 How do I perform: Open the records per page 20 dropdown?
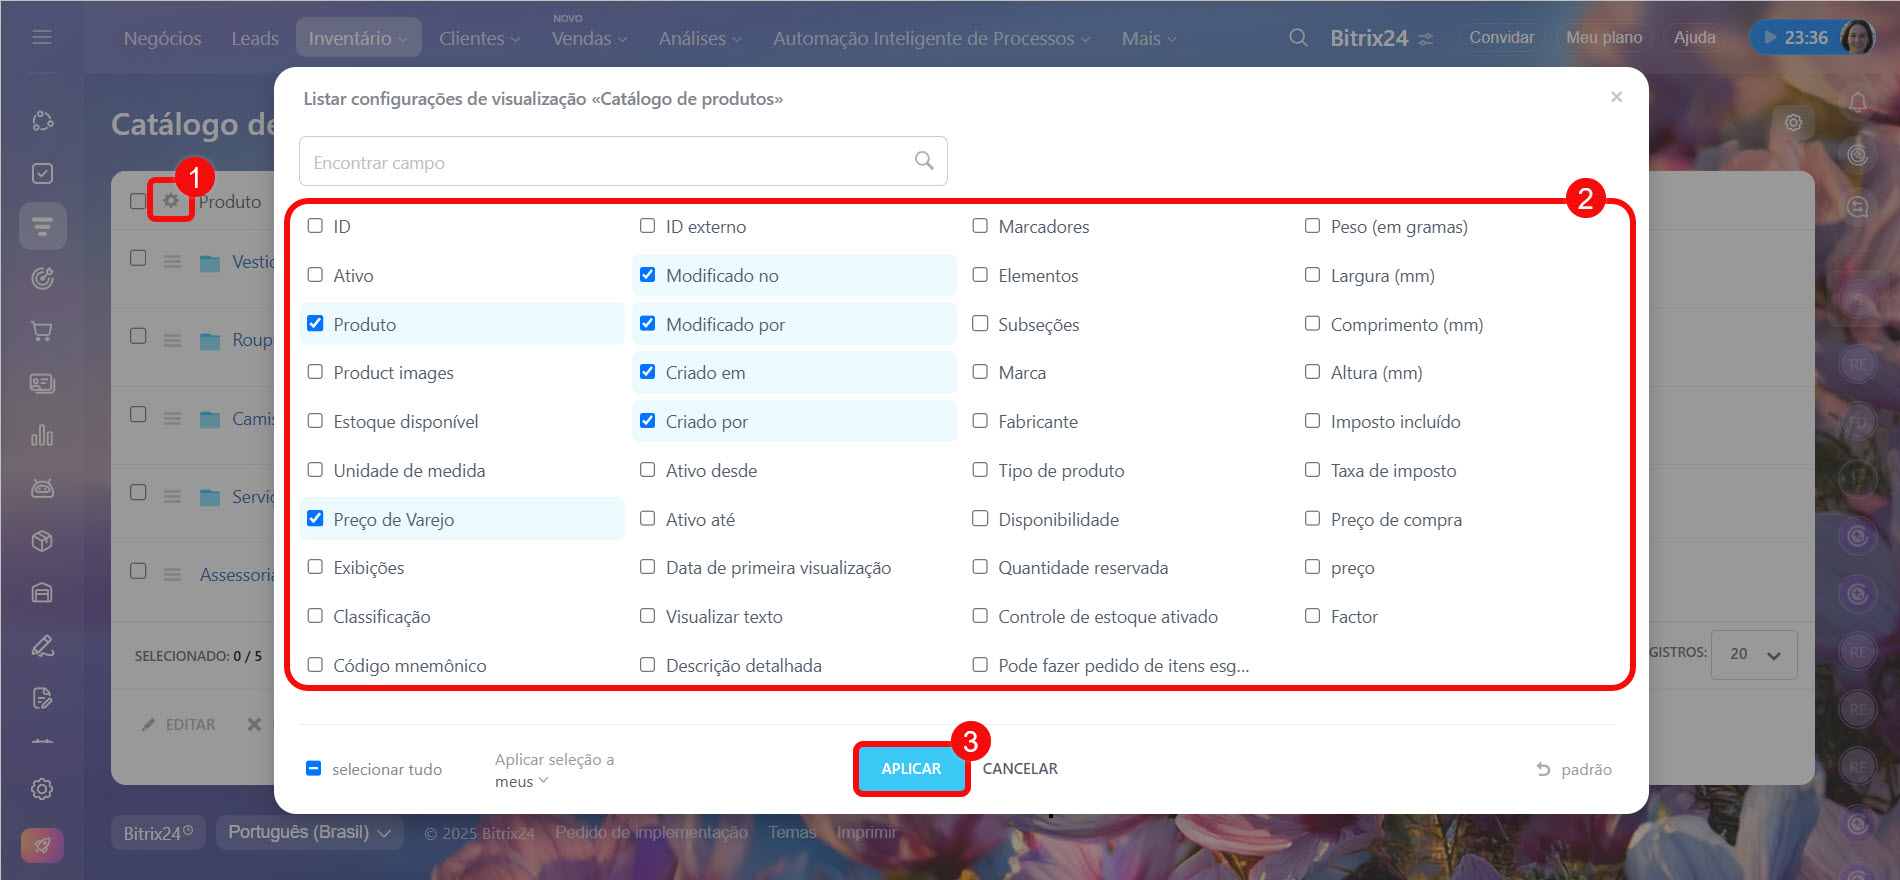click(1754, 654)
